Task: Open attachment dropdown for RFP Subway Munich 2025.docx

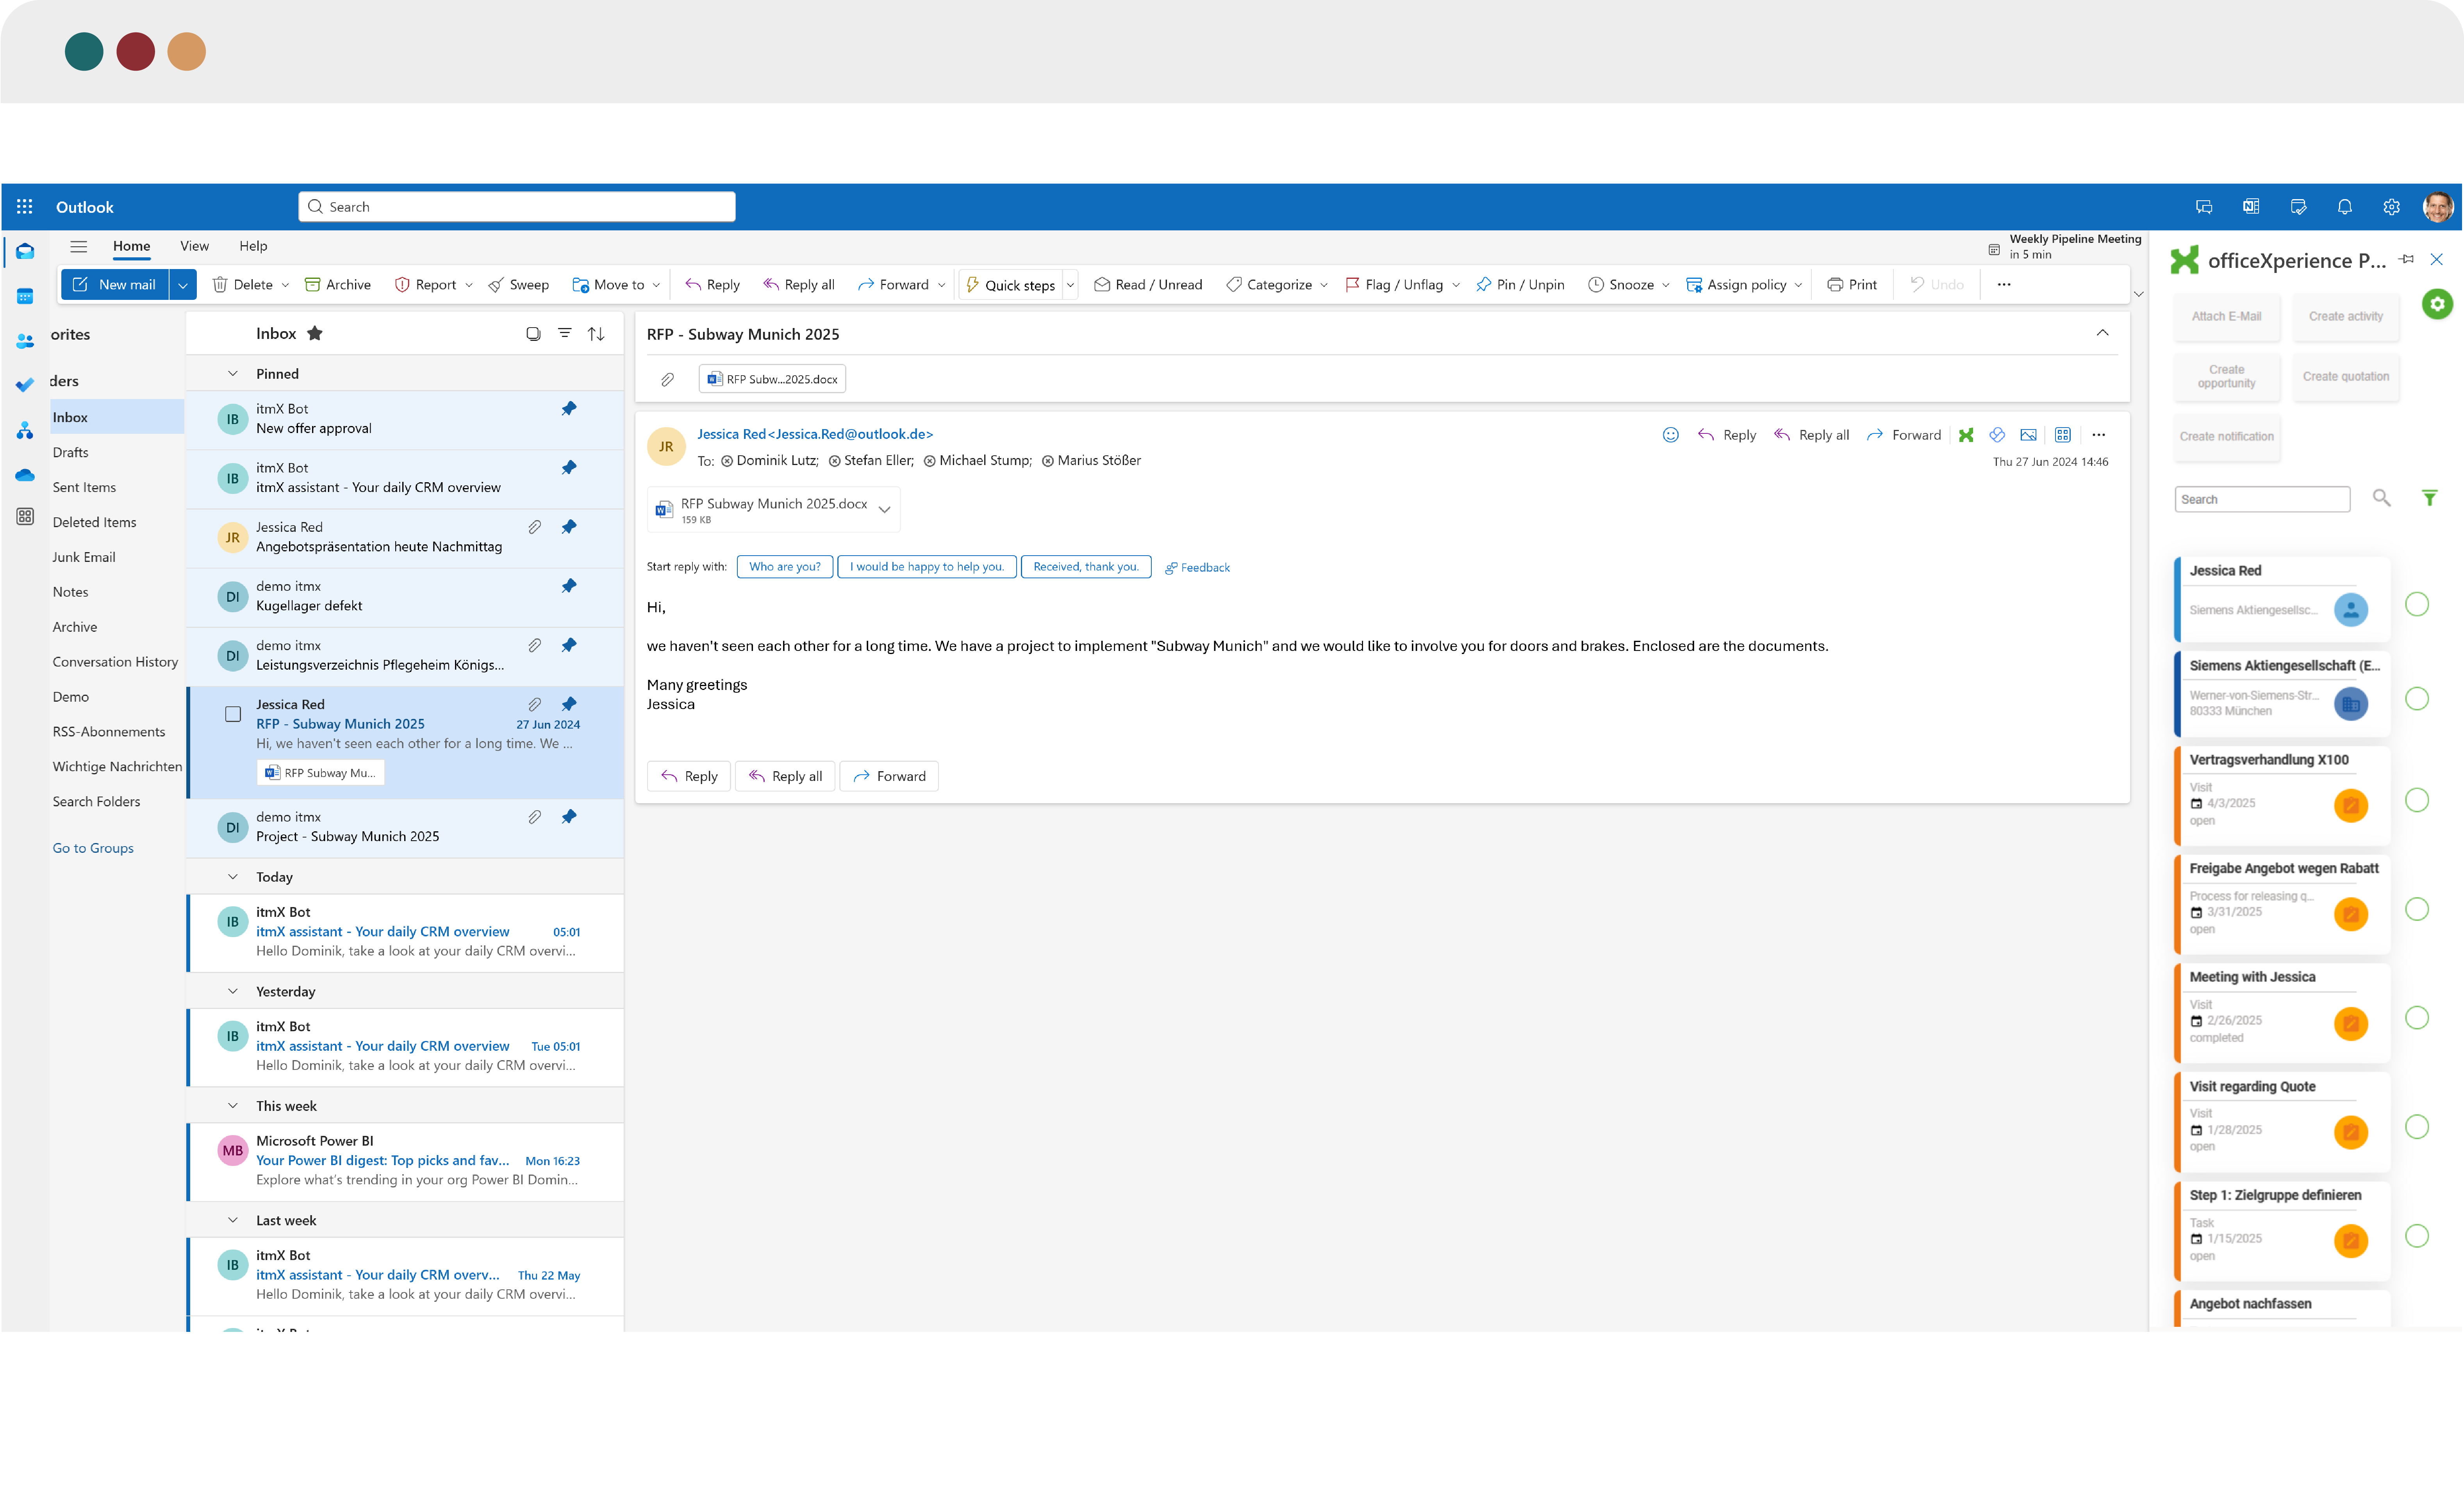Action: tap(884, 510)
